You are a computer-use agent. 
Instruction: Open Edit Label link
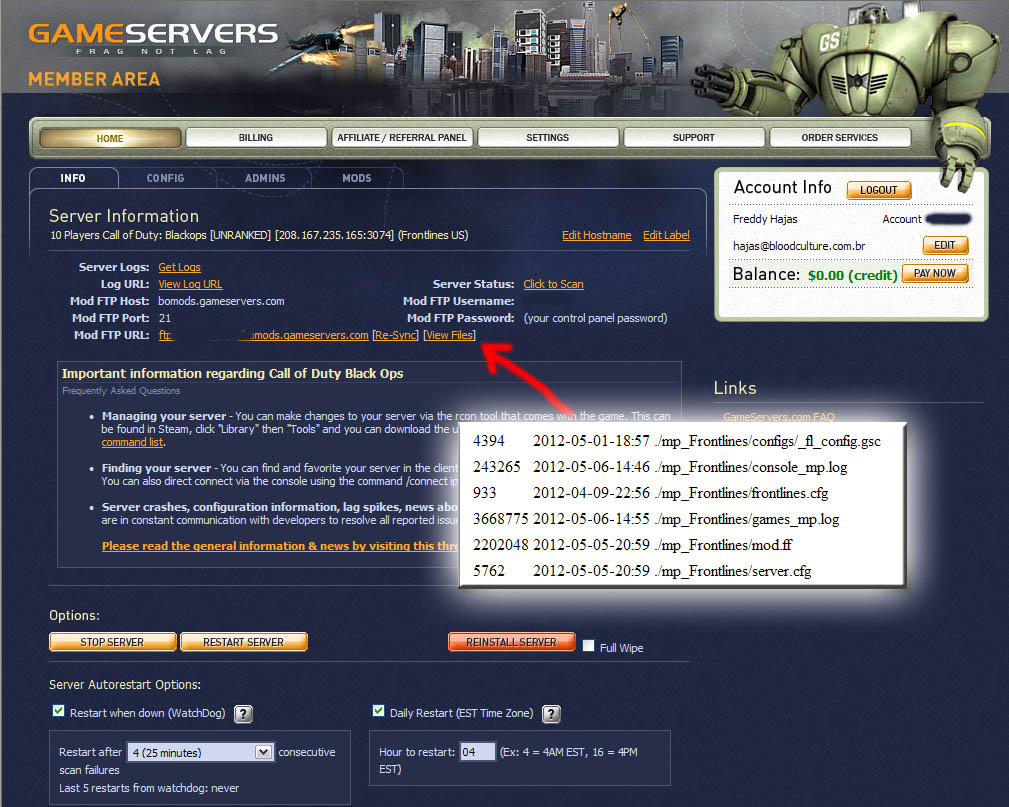(x=666, y=236)
